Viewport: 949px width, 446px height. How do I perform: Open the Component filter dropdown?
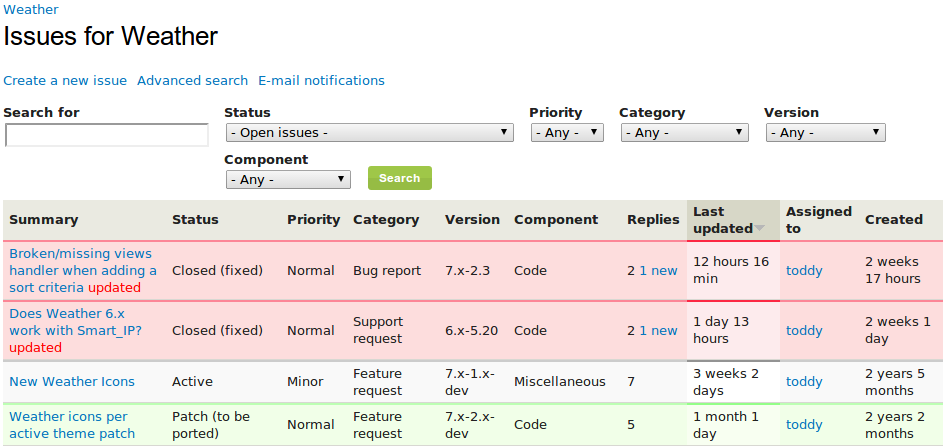[x=288, y=180]
